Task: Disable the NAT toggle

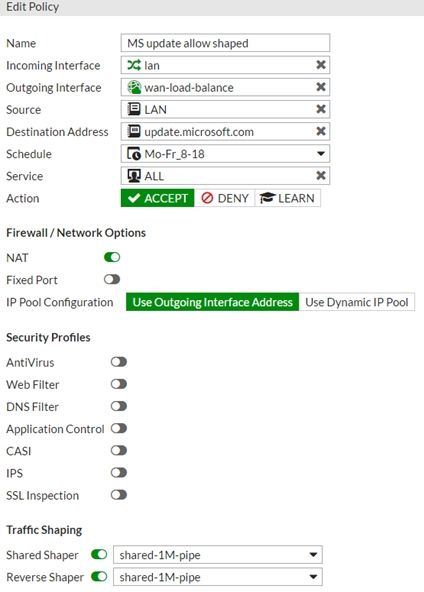Action: 112,257
